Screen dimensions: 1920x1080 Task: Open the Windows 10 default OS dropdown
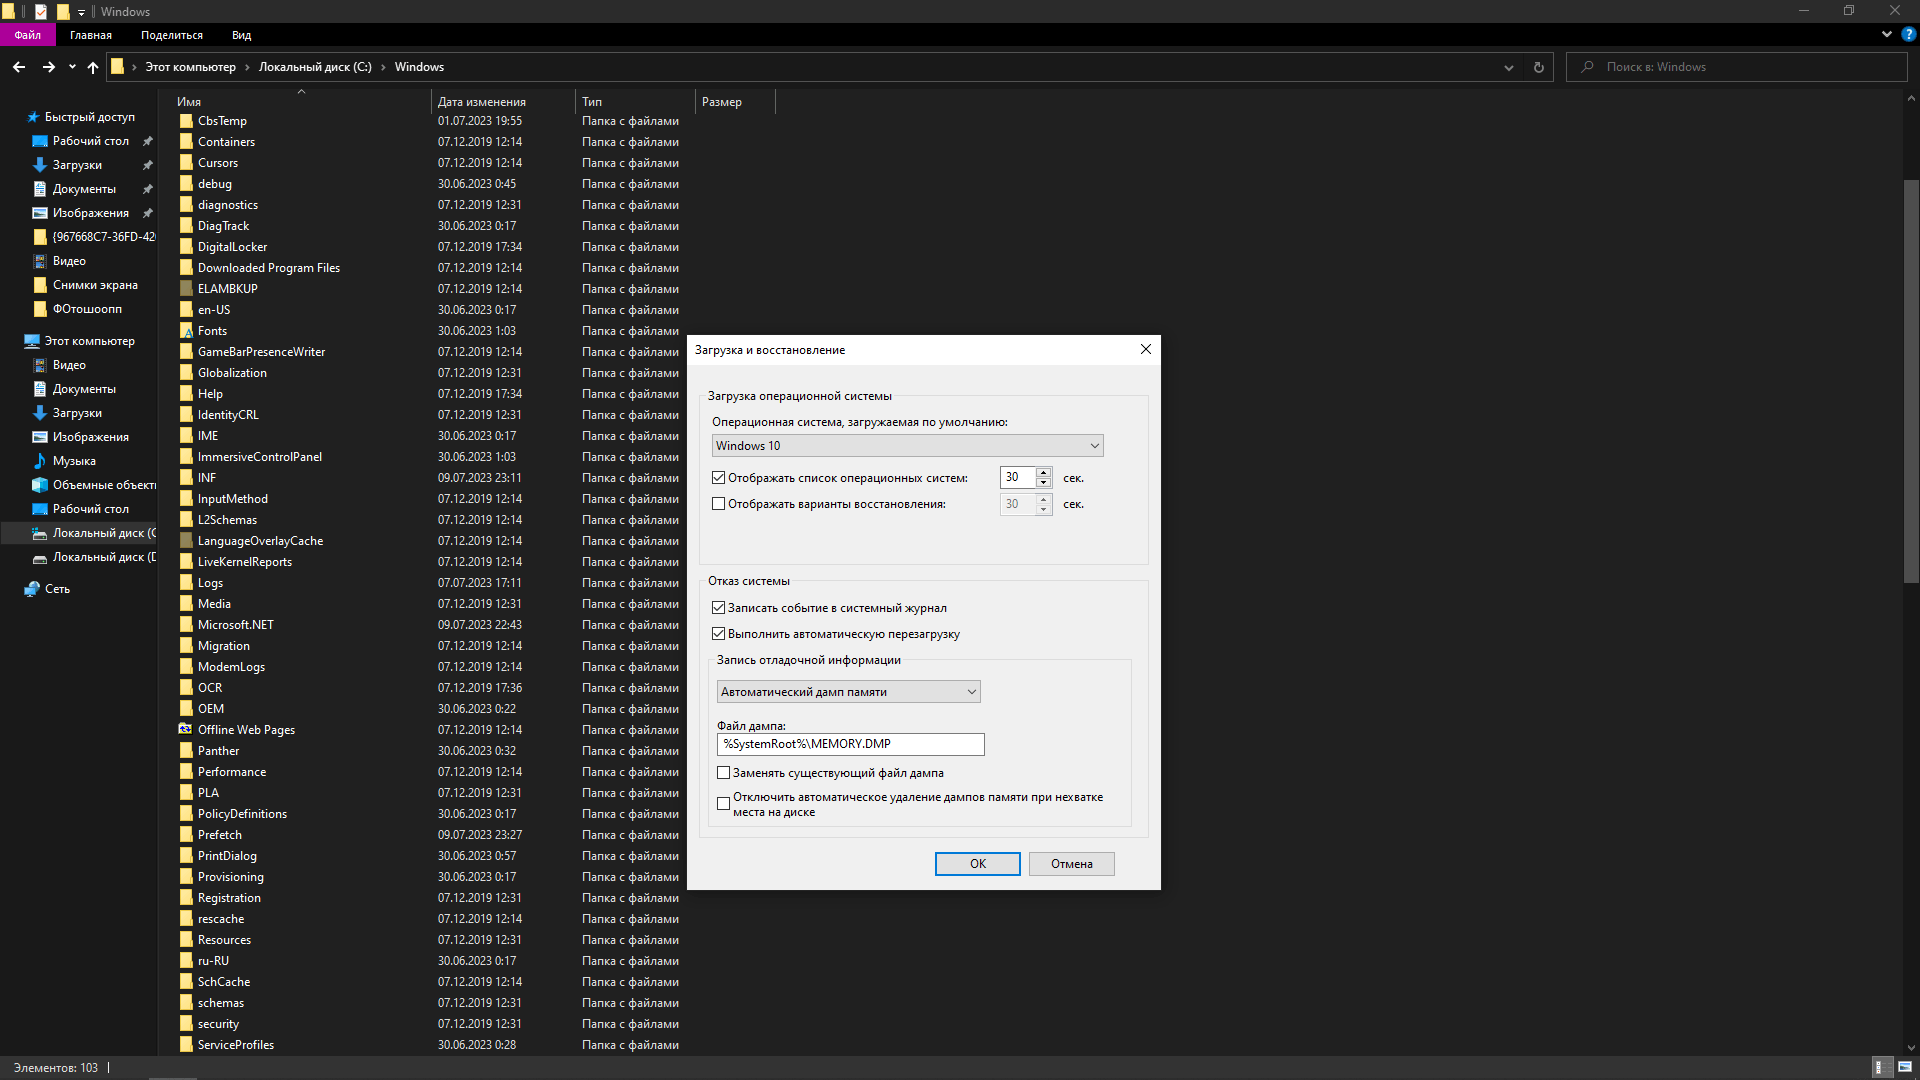[x=907, y=446]
